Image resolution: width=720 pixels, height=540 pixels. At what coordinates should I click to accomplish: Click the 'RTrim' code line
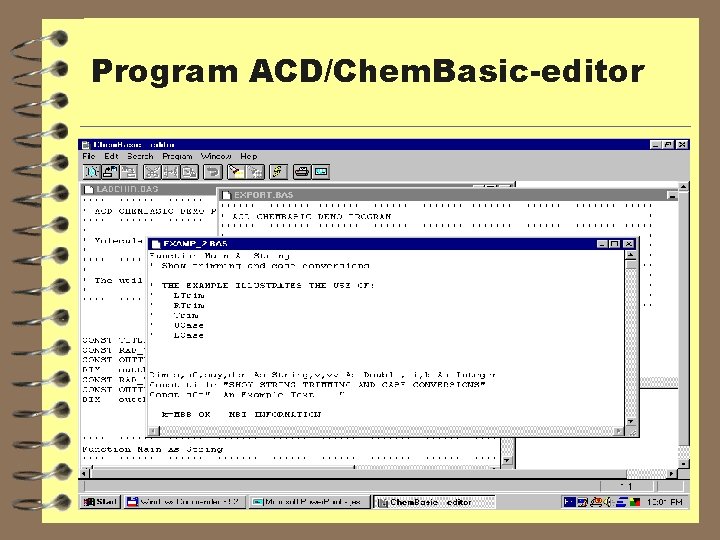(189, 305)
